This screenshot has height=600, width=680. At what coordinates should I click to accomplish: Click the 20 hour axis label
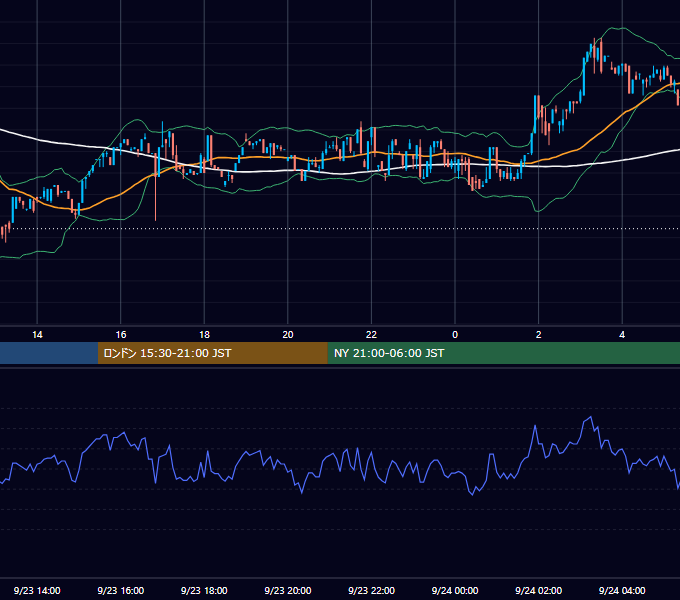[288, 335]
